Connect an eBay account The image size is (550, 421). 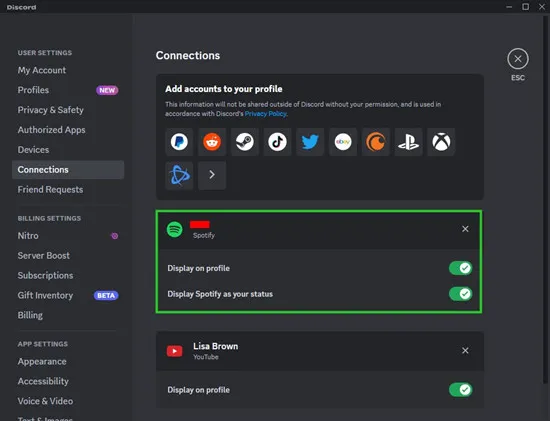pyautogui.click(x=343, y=142)
